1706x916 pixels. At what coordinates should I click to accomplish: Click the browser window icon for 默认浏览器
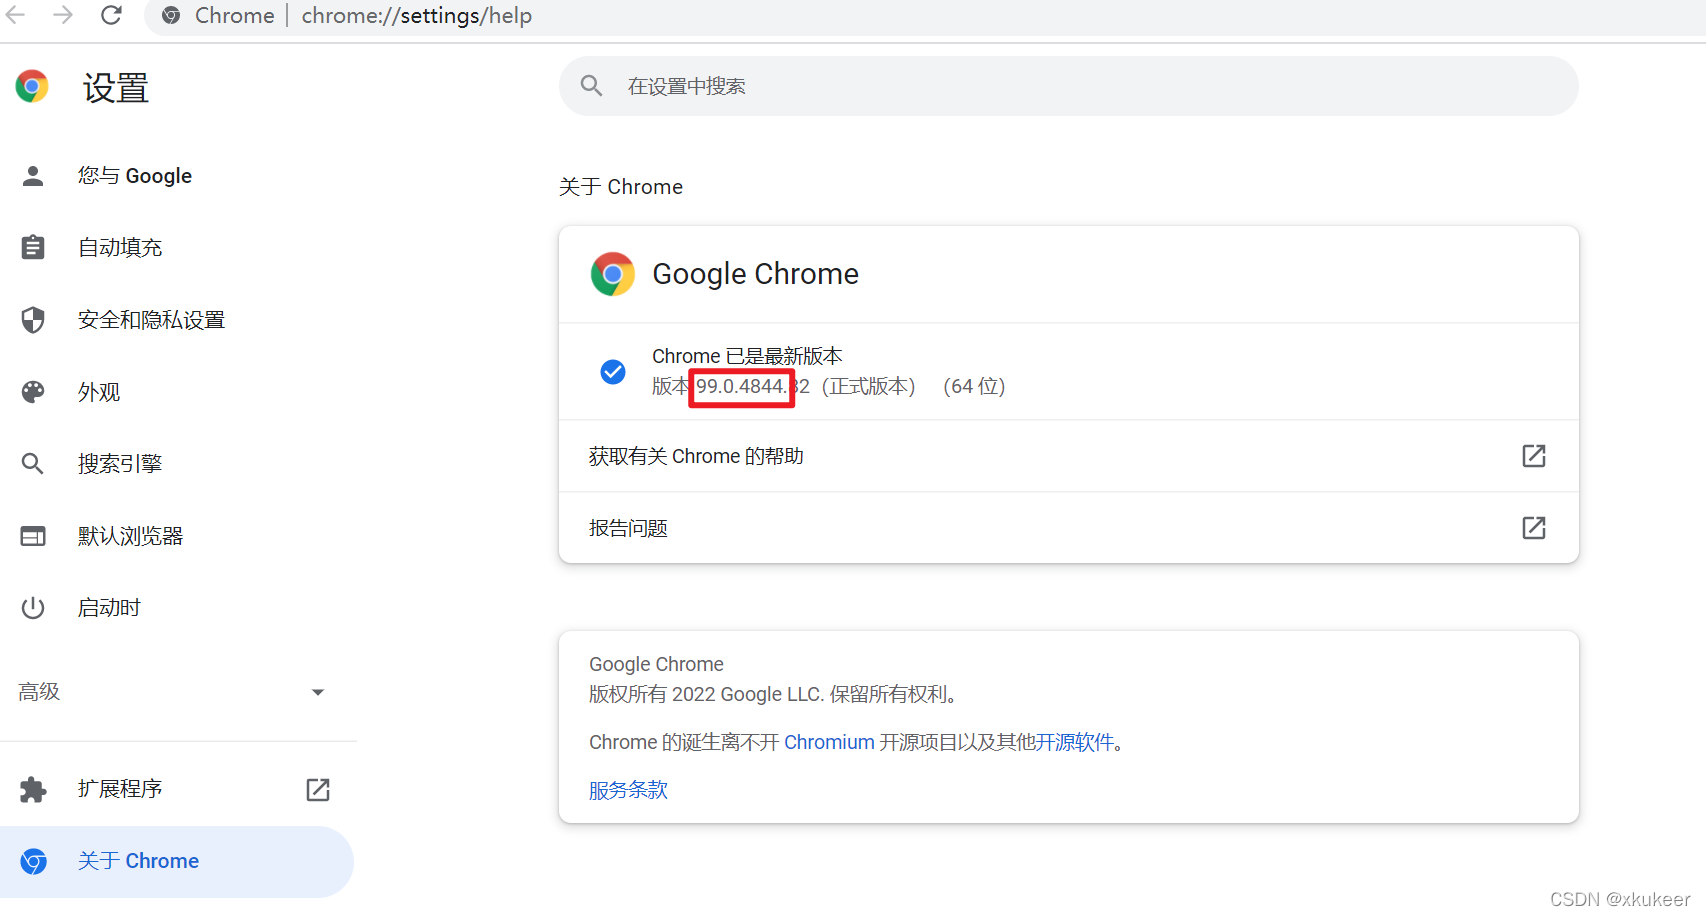pos(33,536)
